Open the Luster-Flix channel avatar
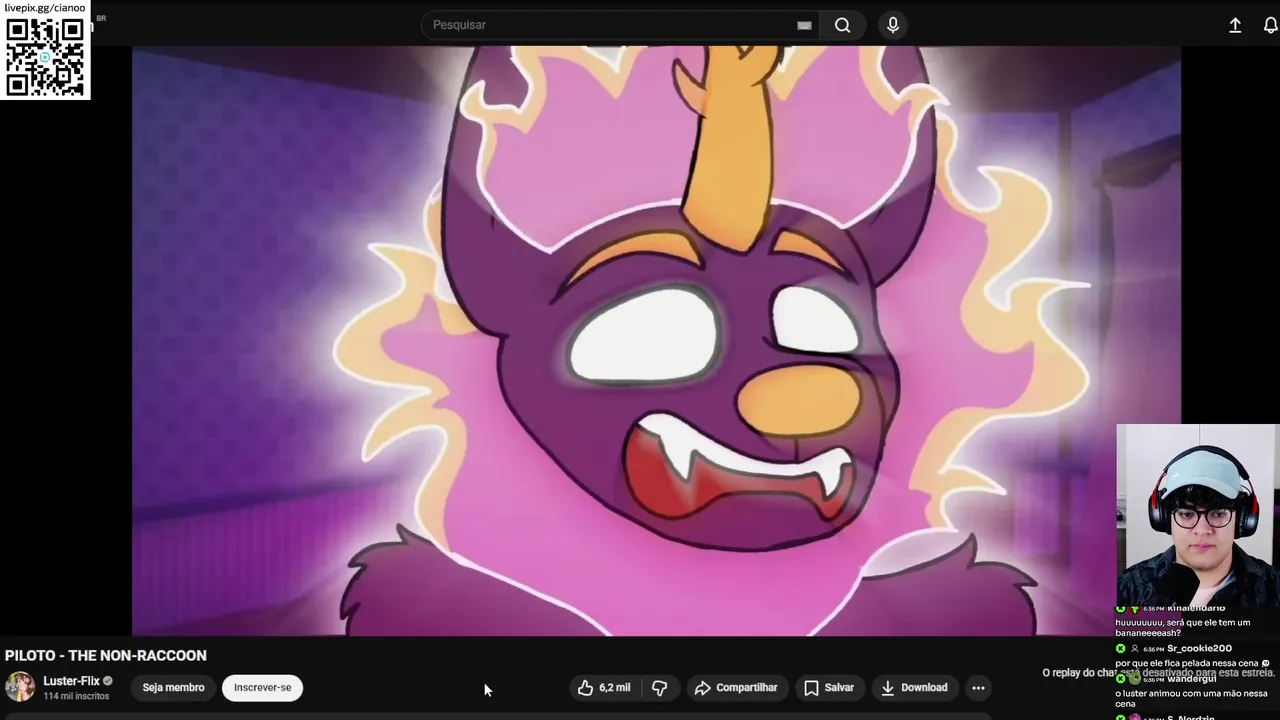The width and height of the screenshot is (1280, 720). tap(20, 687)
